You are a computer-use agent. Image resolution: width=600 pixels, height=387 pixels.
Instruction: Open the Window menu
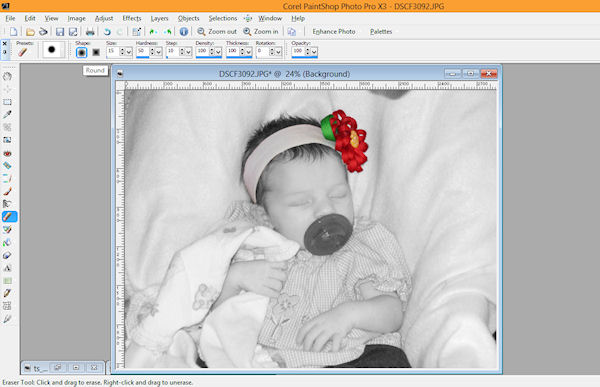270,18
